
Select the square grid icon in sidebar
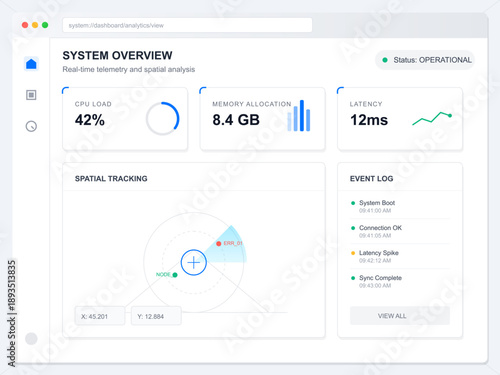pyautogui.click(x=31, y=95)
